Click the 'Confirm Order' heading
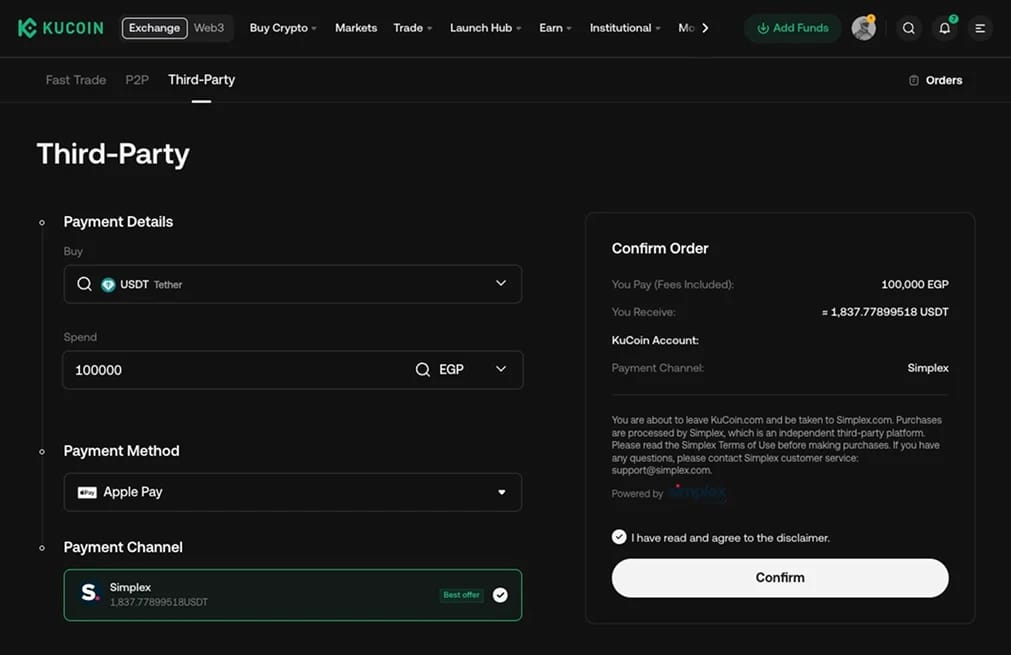 (x=660, y=248)
